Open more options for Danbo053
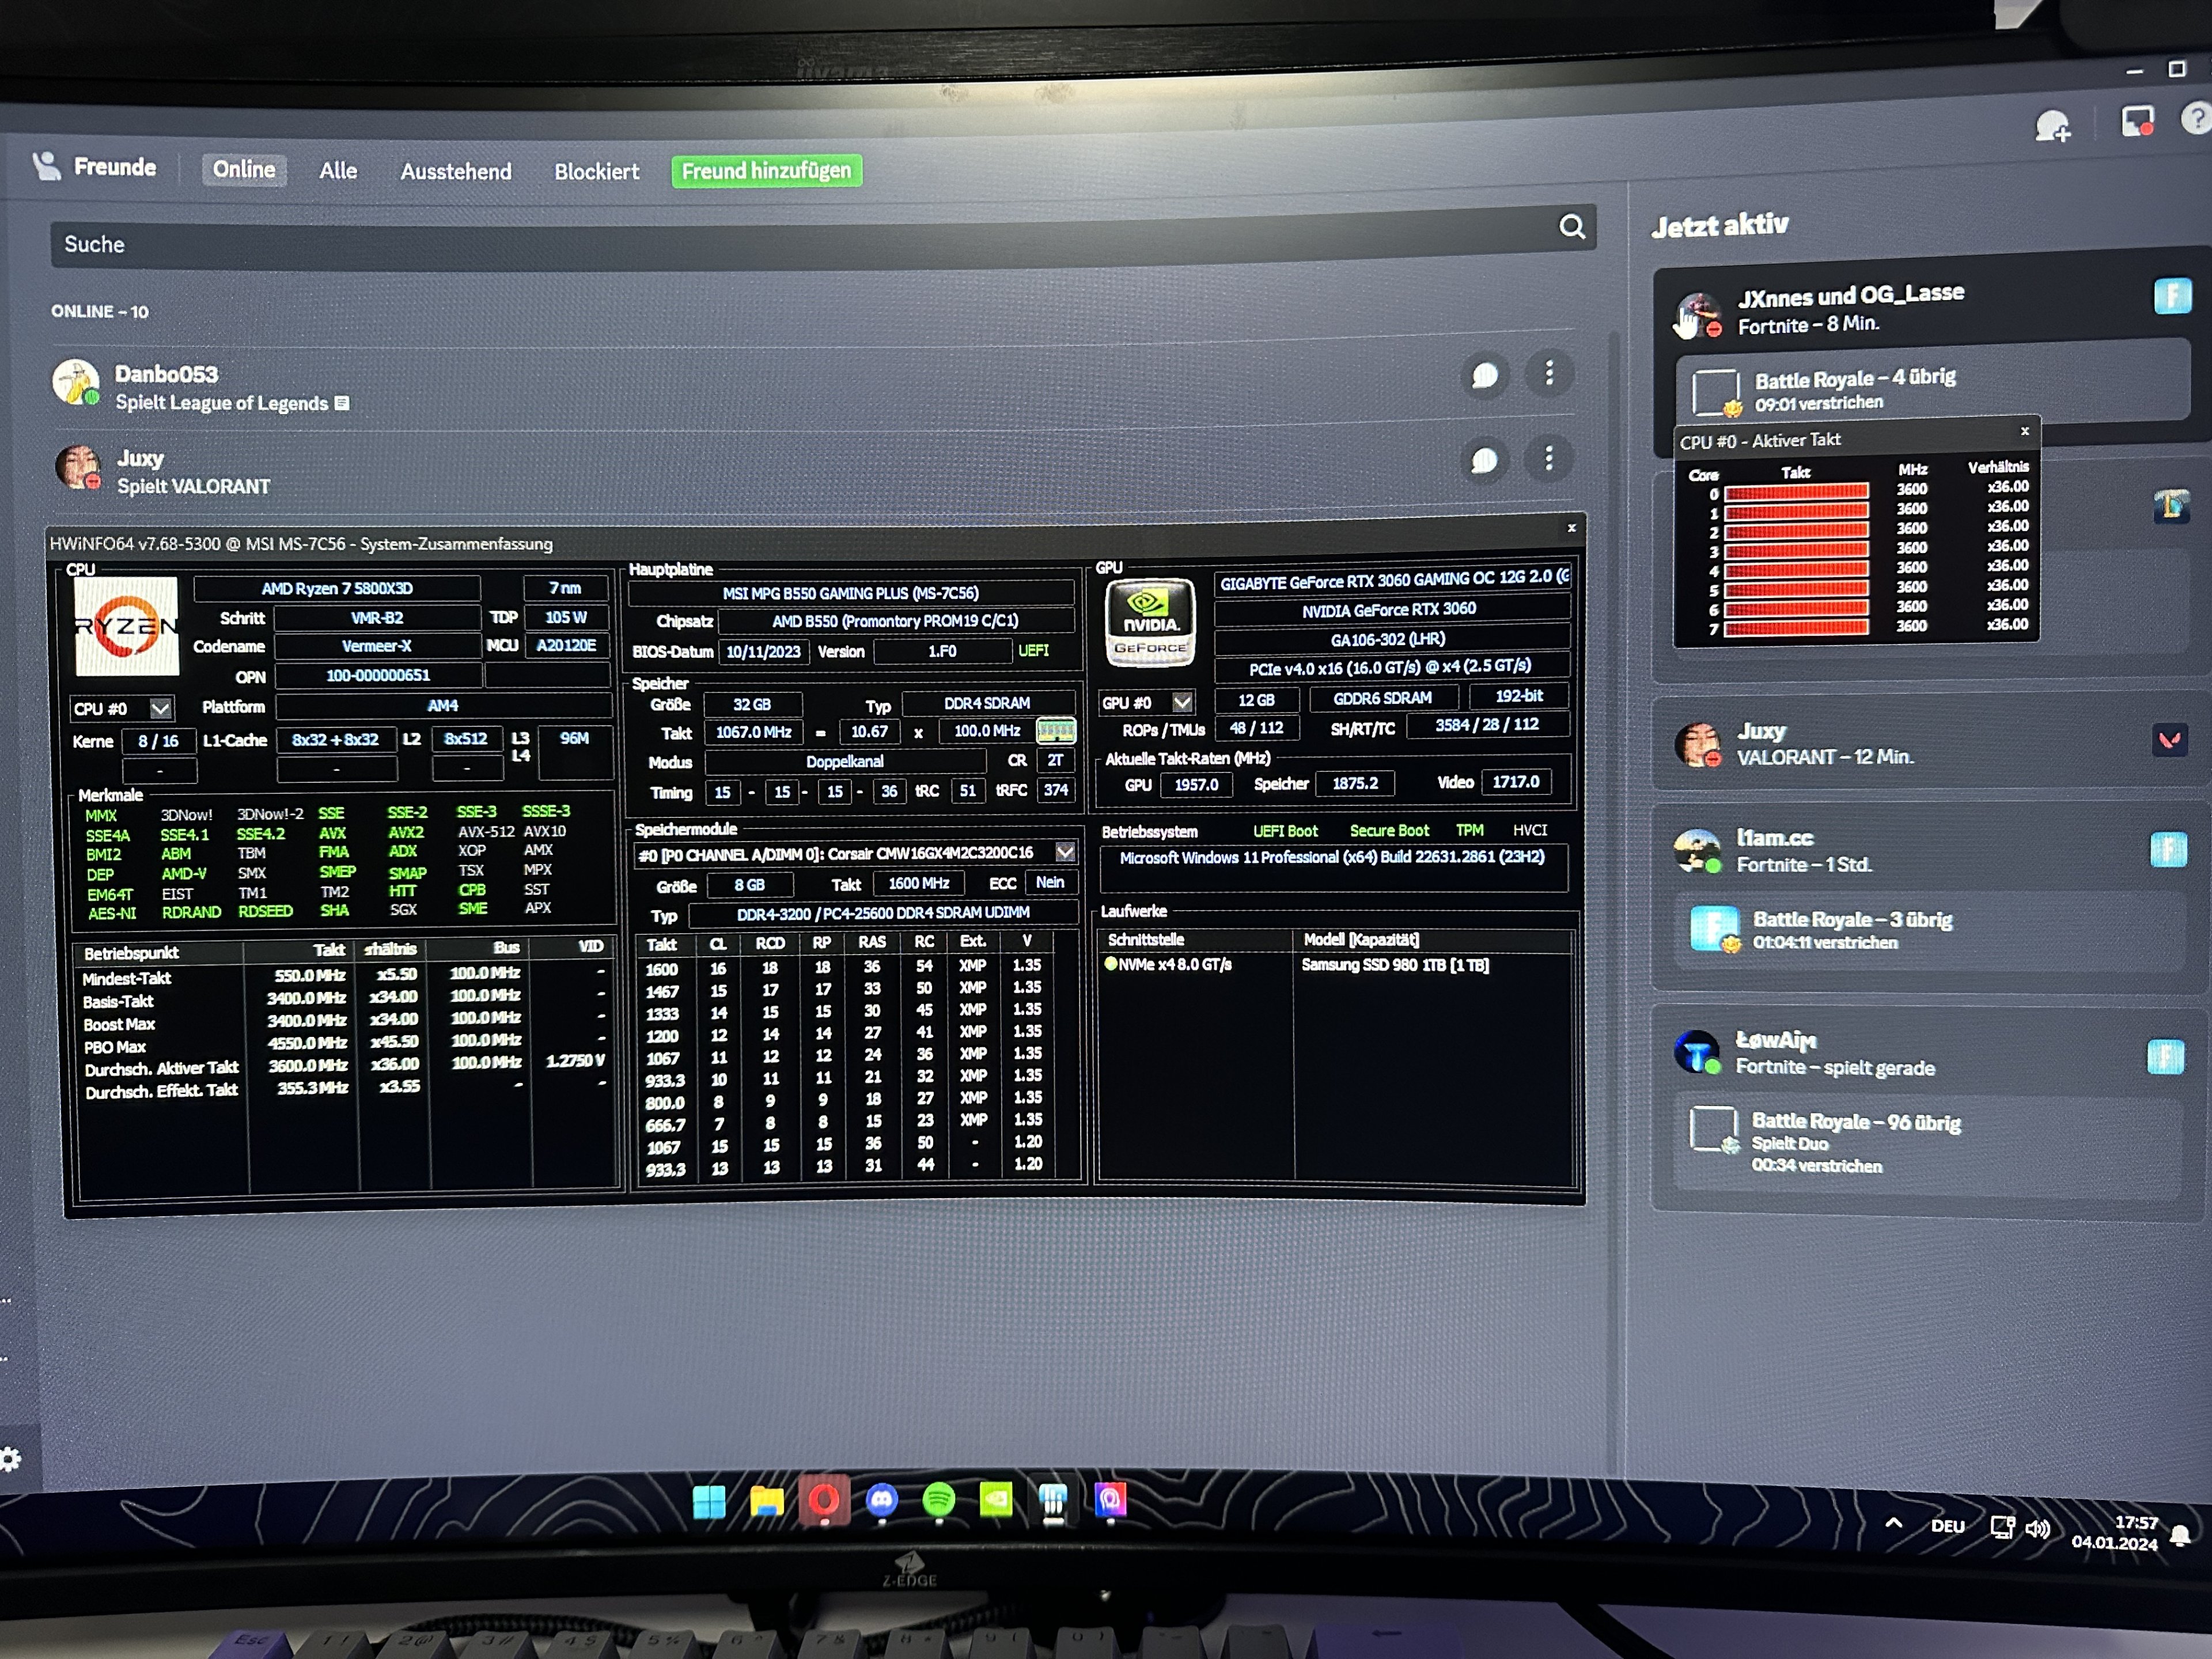The height and width of the screenshot is (1659, 2212). click(1549, 374)
